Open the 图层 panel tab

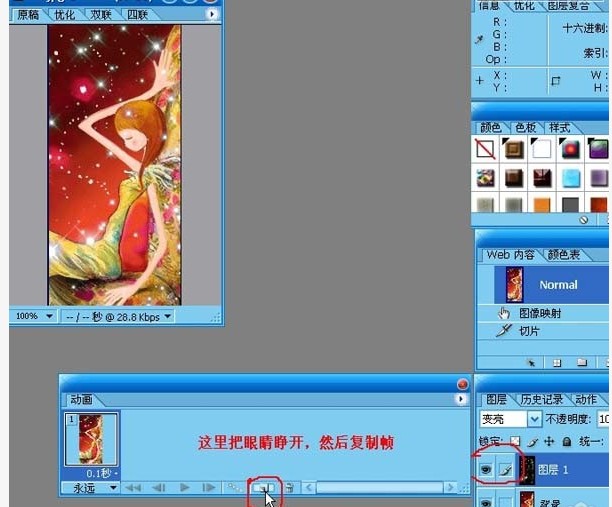click(x=496, y=399)
